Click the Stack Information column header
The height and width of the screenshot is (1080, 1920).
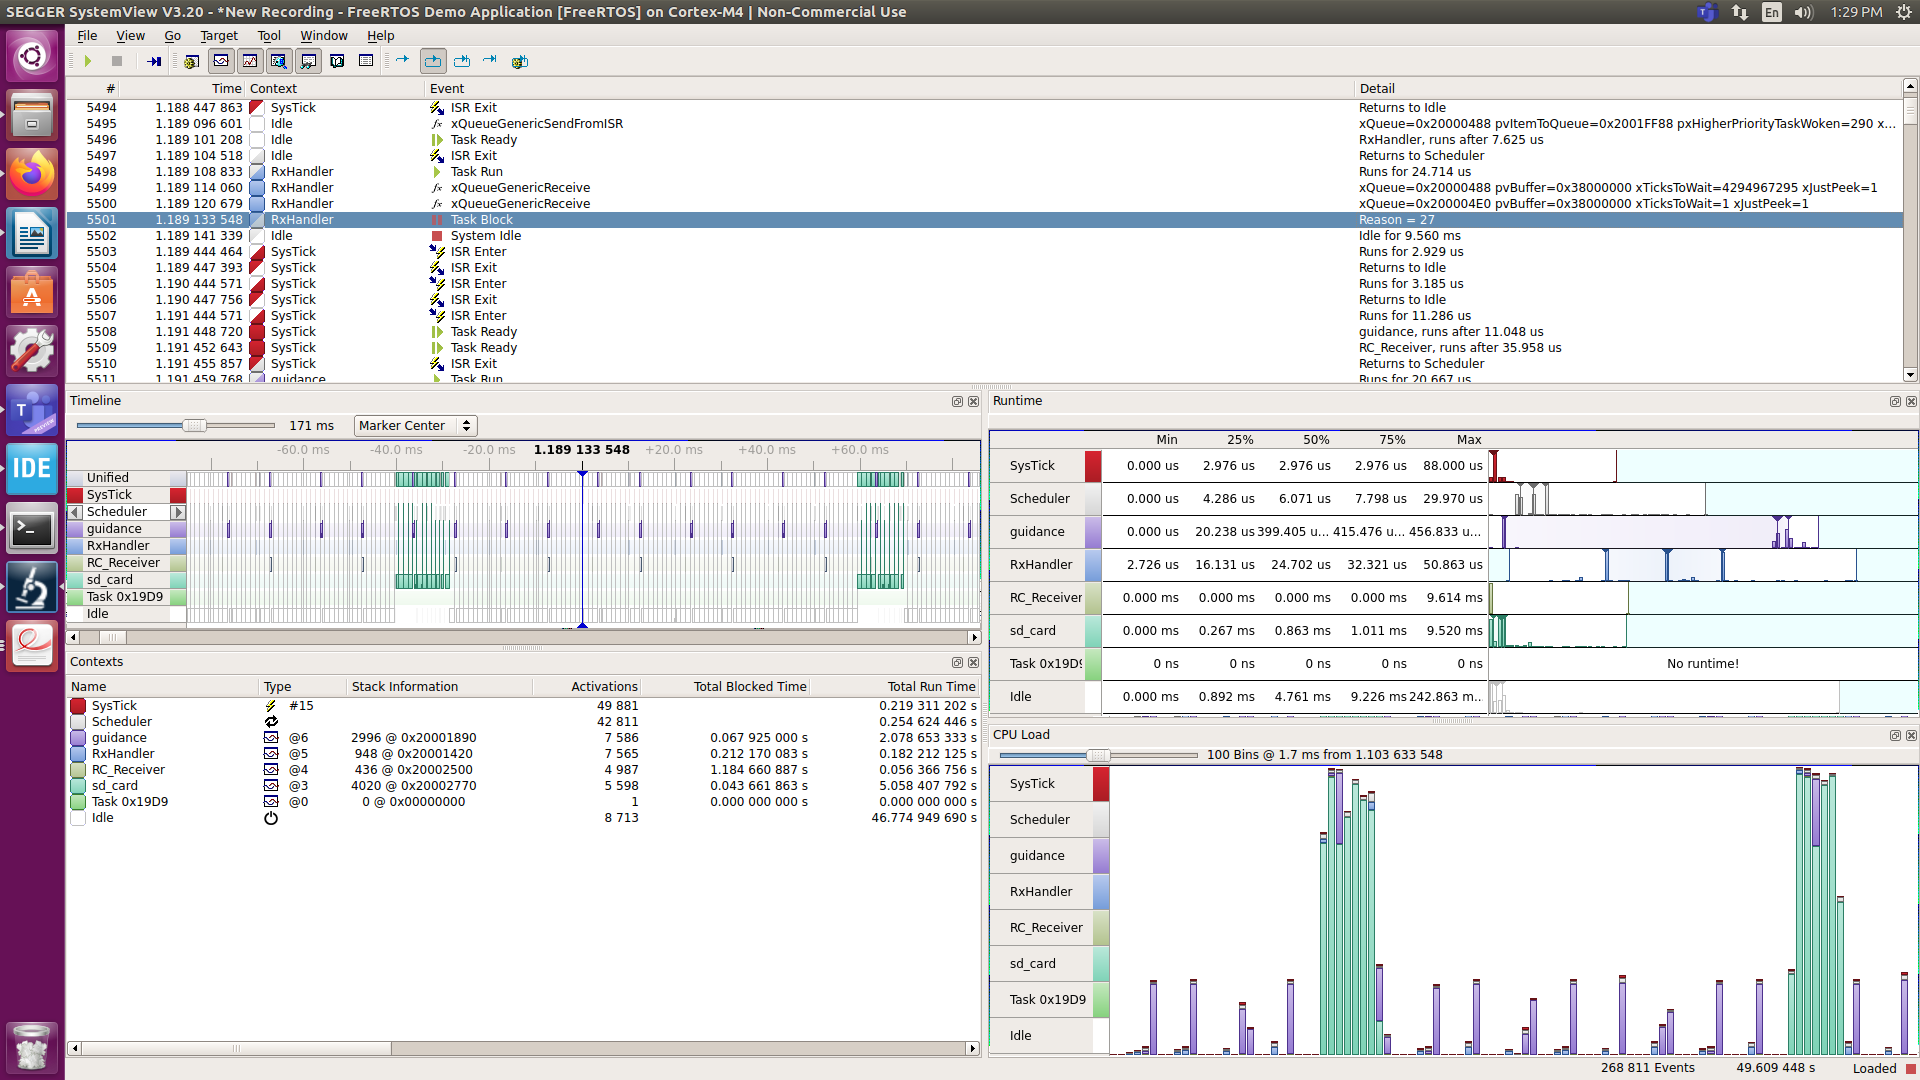click(439, 686)
